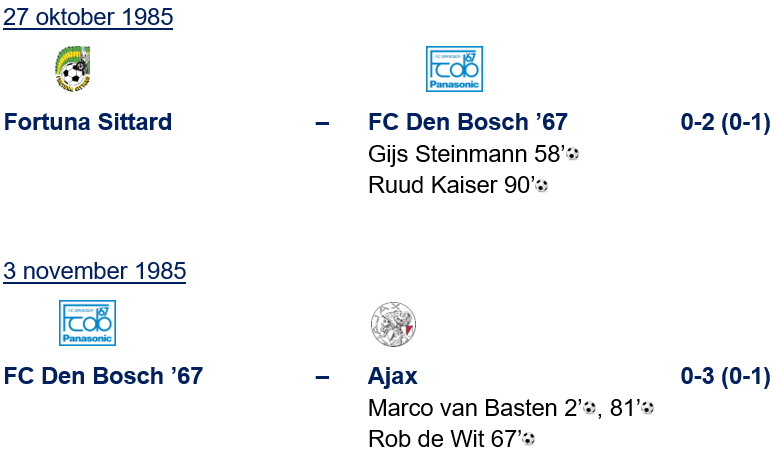Image resolution: width=774 pixels, height=457 pixels.
Task: Click the 0-2 (0-1) match score
Action: (725, 123)
